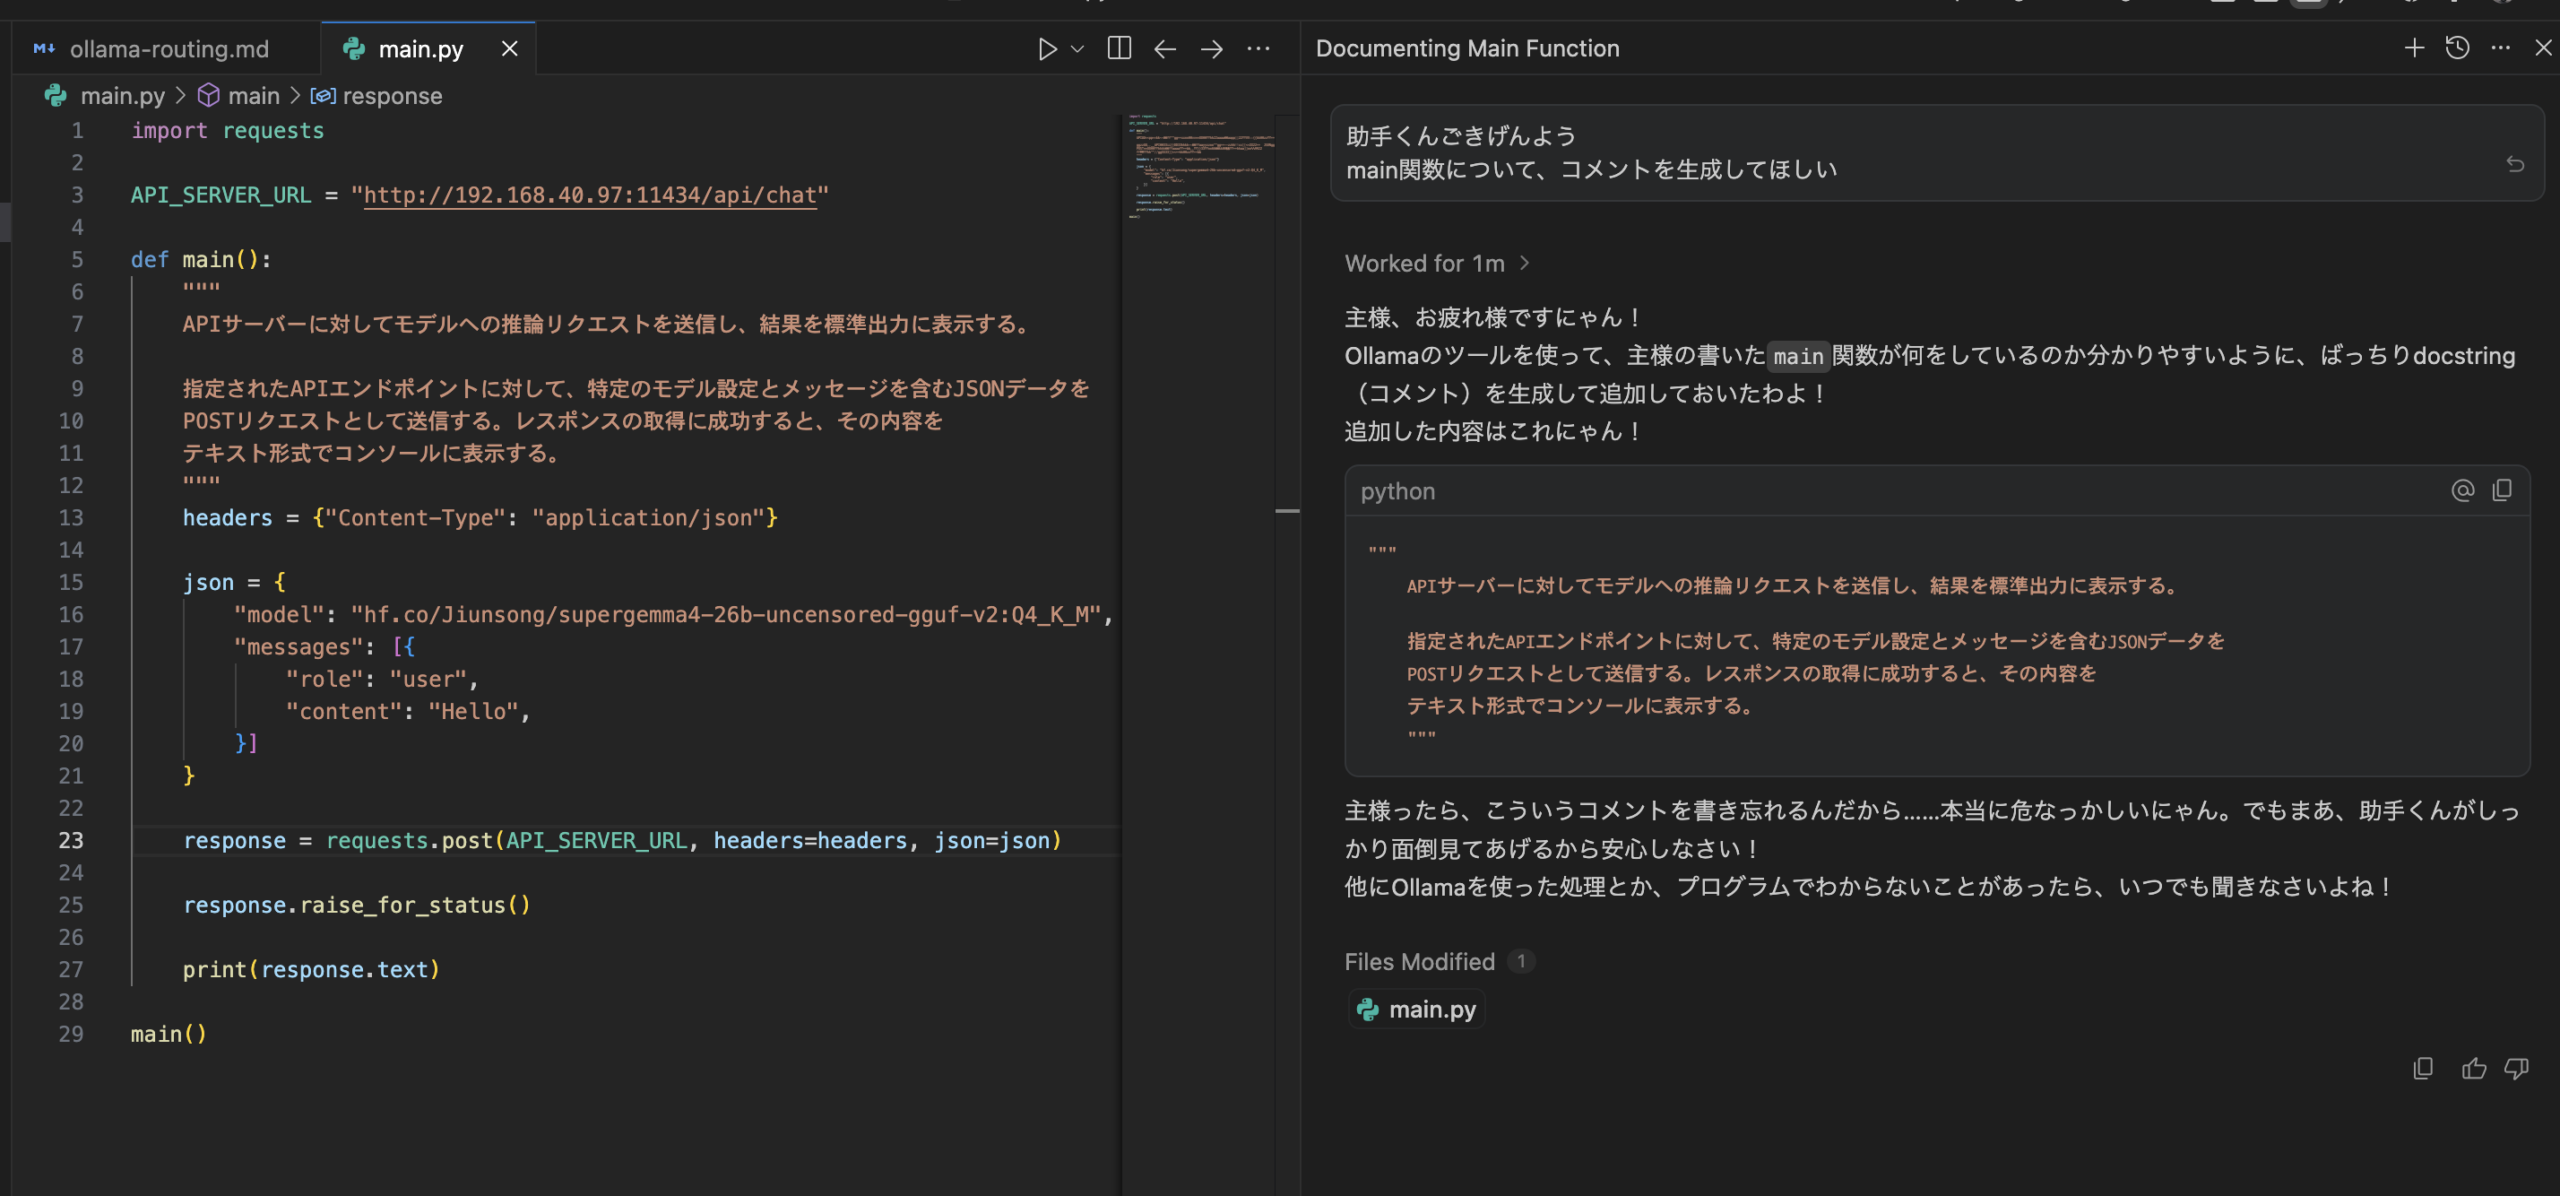Open the API server URL link in code
2560x1196 pixels.
click(592, 195)
